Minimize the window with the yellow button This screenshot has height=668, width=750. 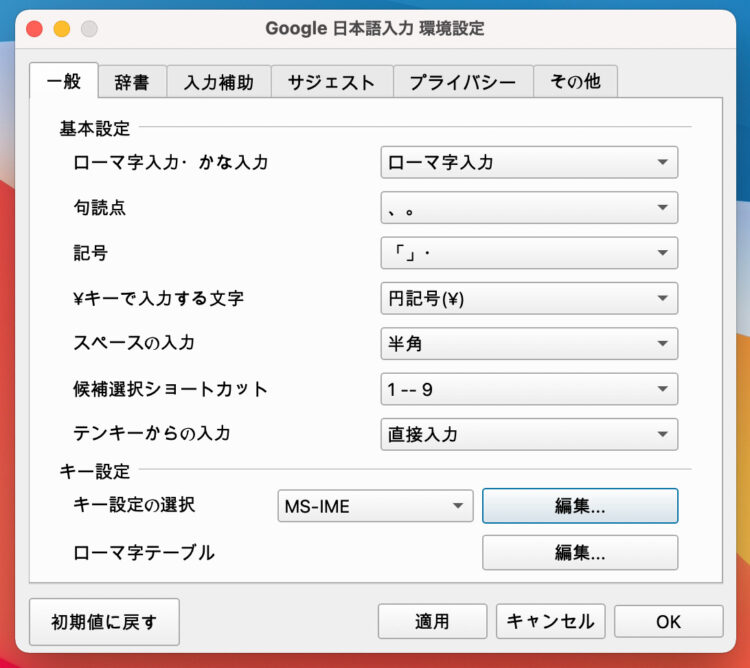tap(62, 29)
